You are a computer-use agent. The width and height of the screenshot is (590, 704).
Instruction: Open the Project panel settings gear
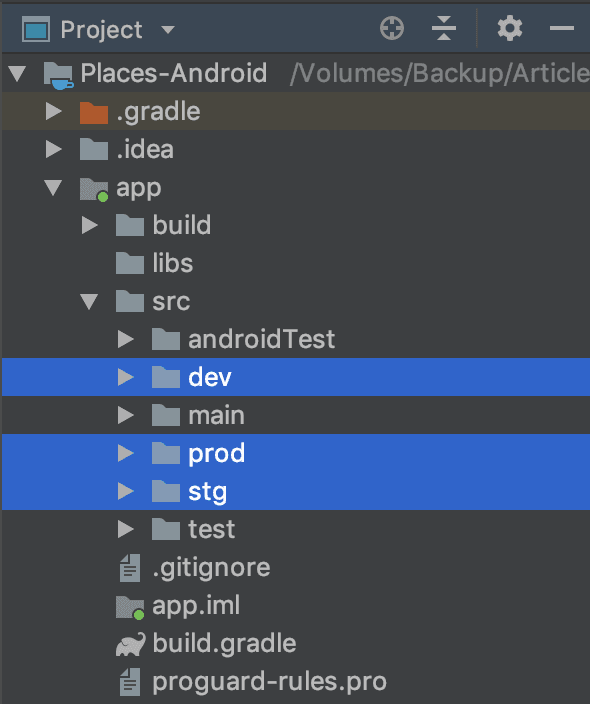tap(510, 28)
